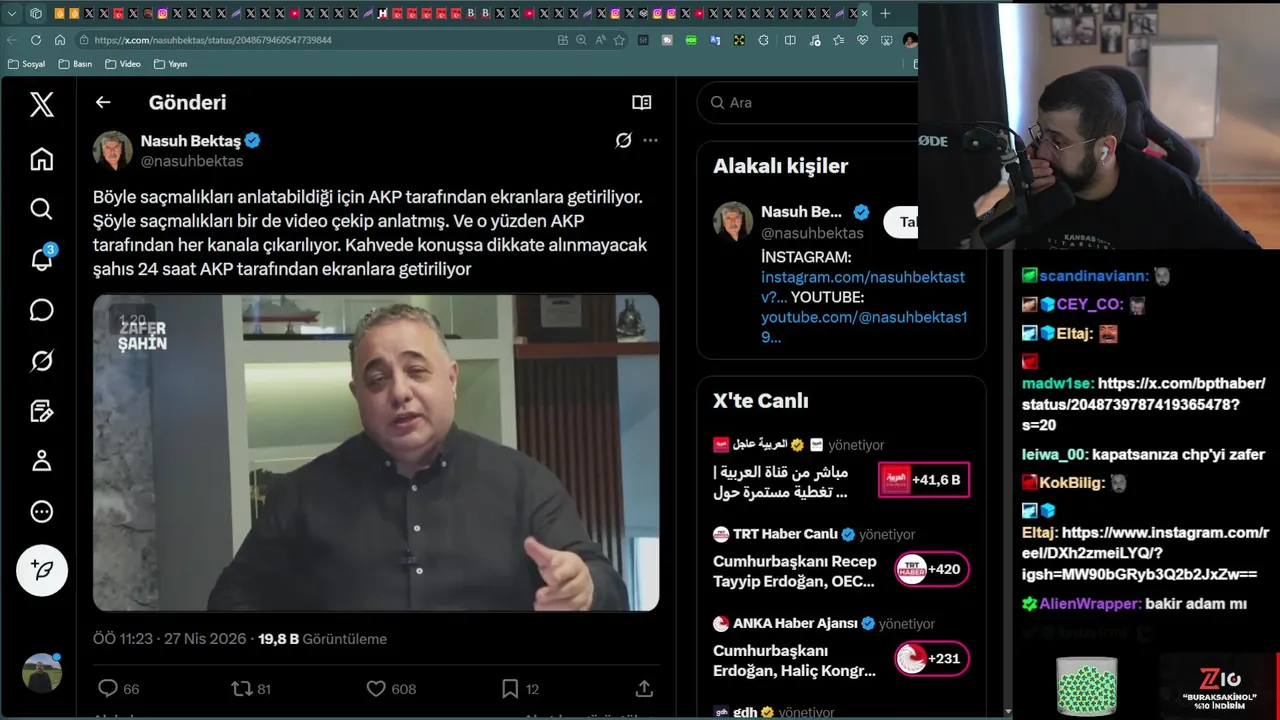This screenshot has height=720, width=1280.
Task: Click @nasuhbektas handle under author name
Action: click(192, 161)
